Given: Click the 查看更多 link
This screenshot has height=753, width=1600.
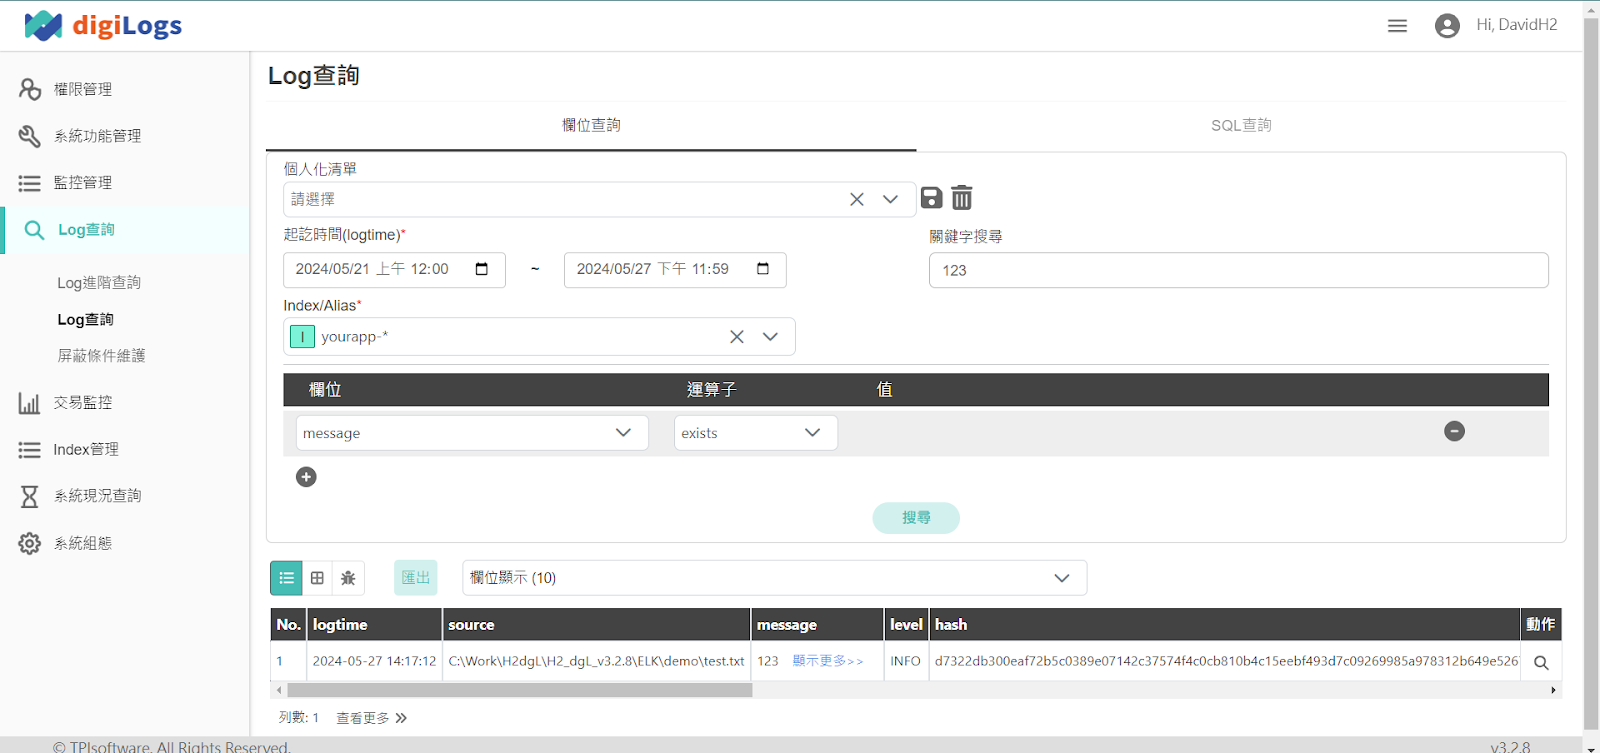Looking at the screenshot, I should pyautogui.click(x=371, y=718).
